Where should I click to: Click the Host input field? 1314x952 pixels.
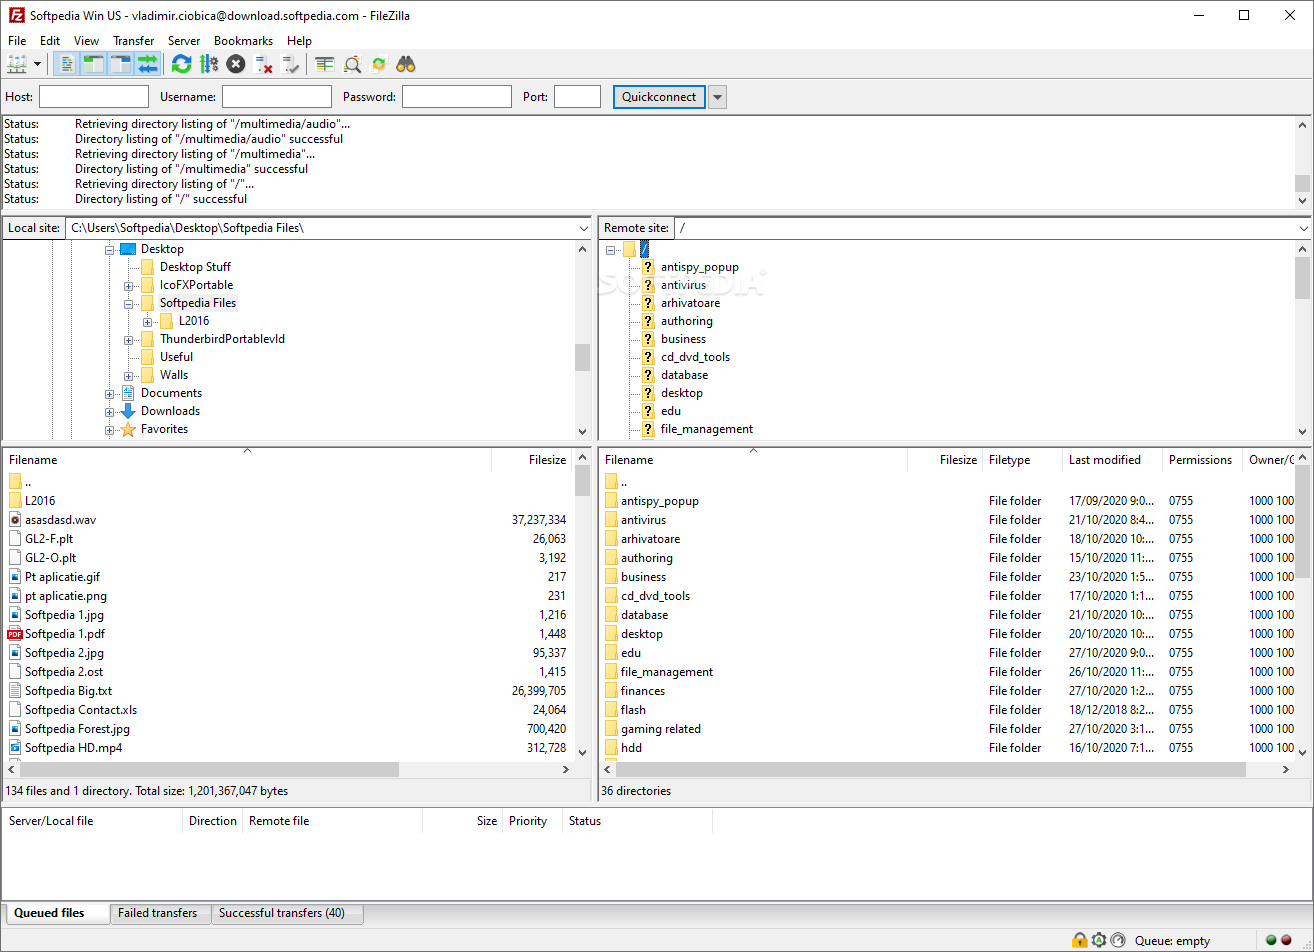pyautogui.click(x=94, y=97)
